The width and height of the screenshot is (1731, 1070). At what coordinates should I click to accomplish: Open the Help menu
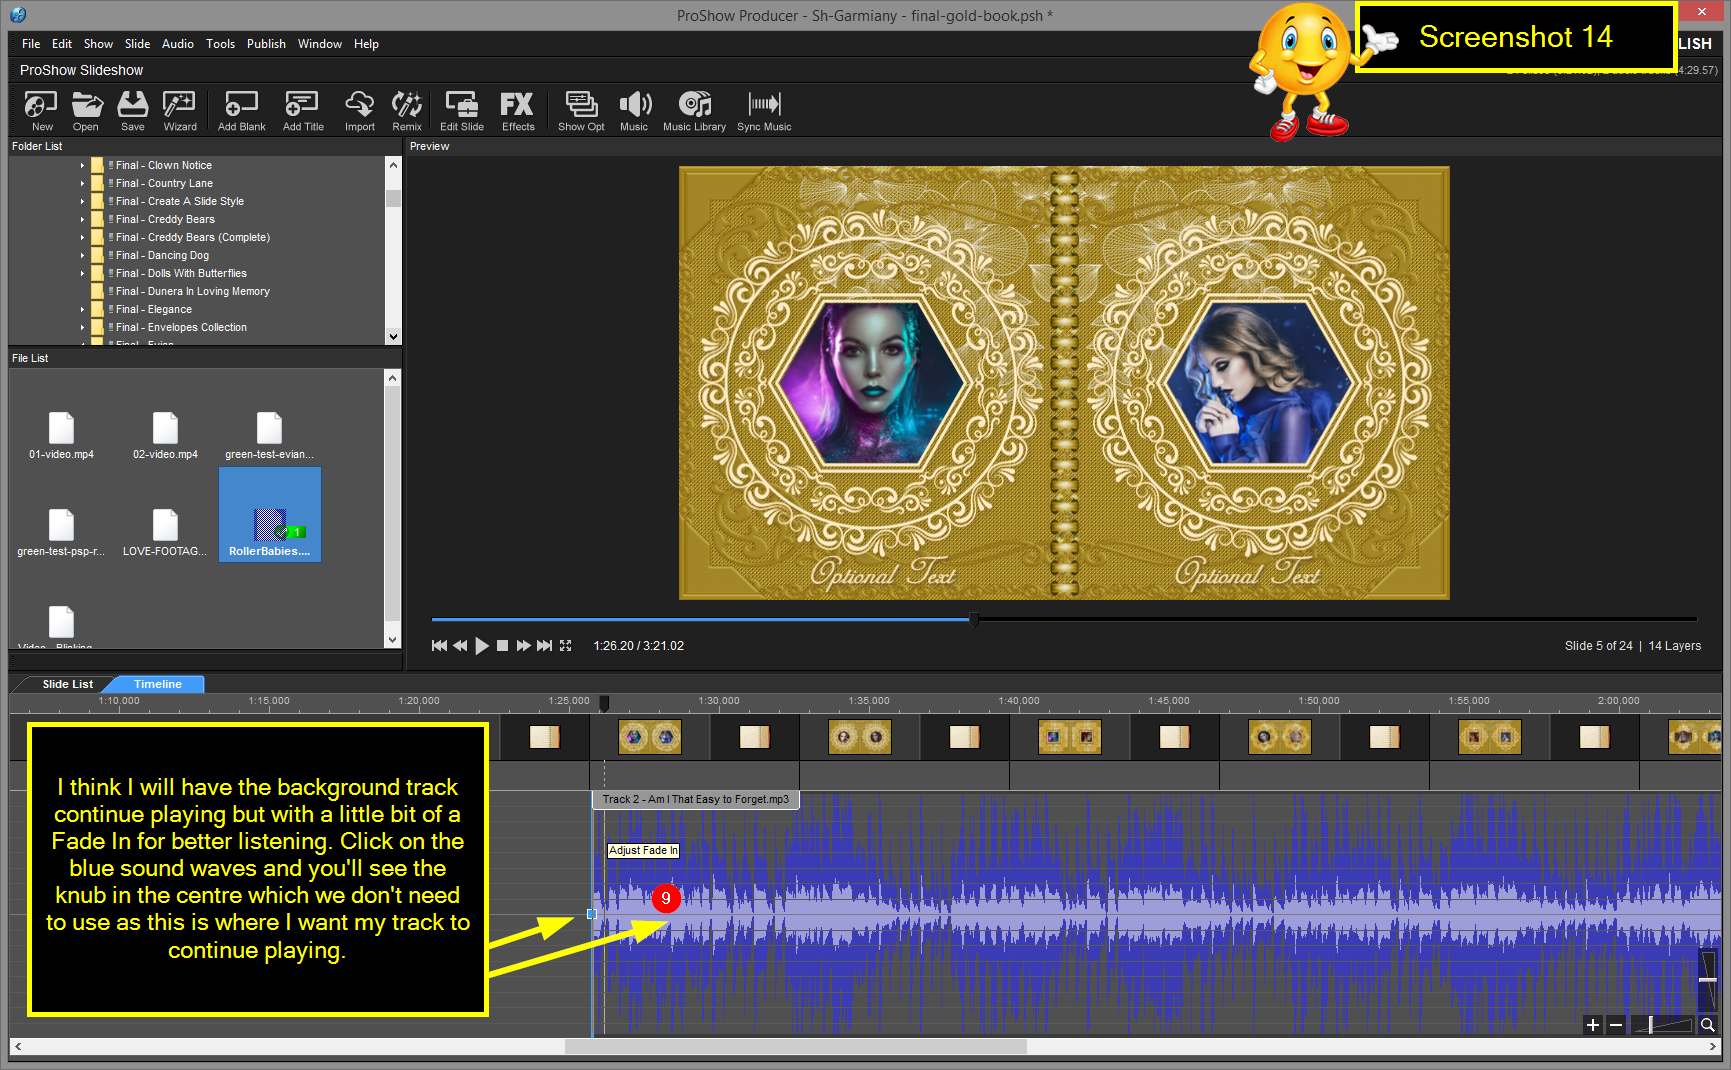[x=366, y=44]
